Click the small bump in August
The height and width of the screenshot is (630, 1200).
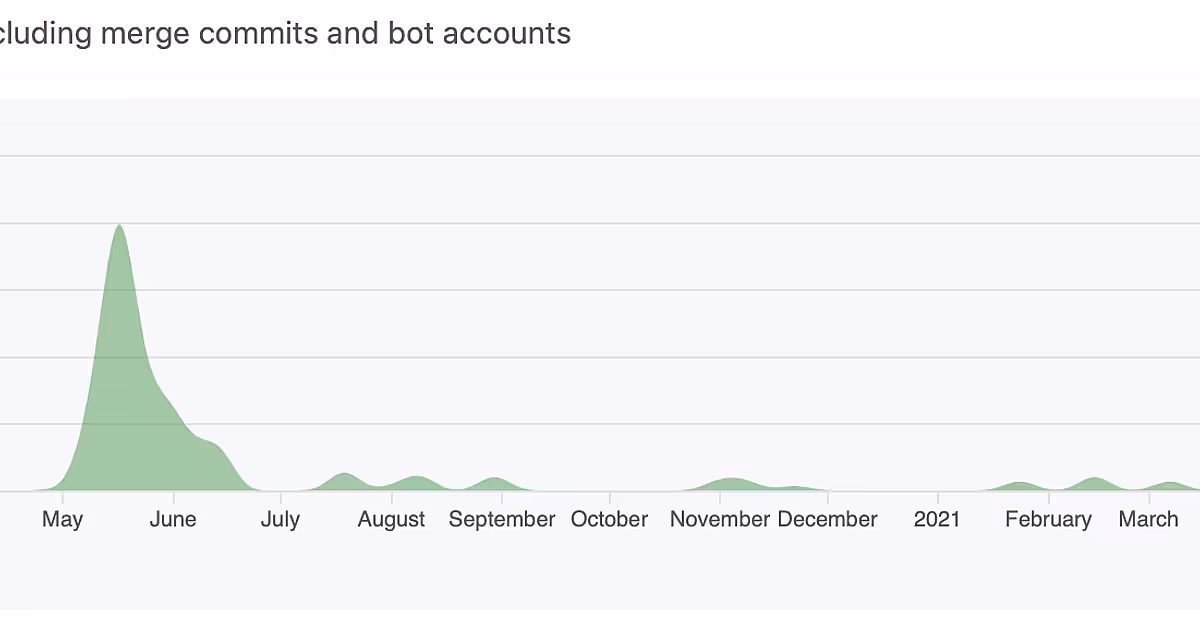pyautogui.click(x=417, y=479)
